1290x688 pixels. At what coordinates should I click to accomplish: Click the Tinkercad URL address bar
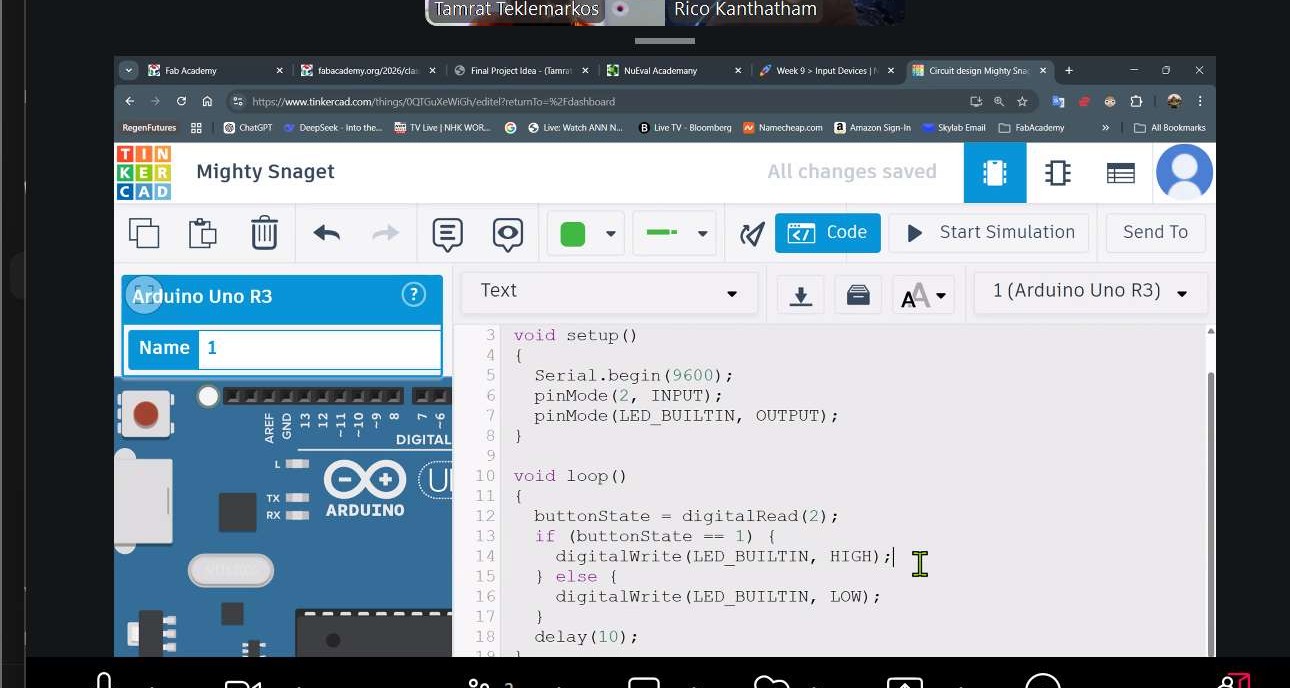600,101
